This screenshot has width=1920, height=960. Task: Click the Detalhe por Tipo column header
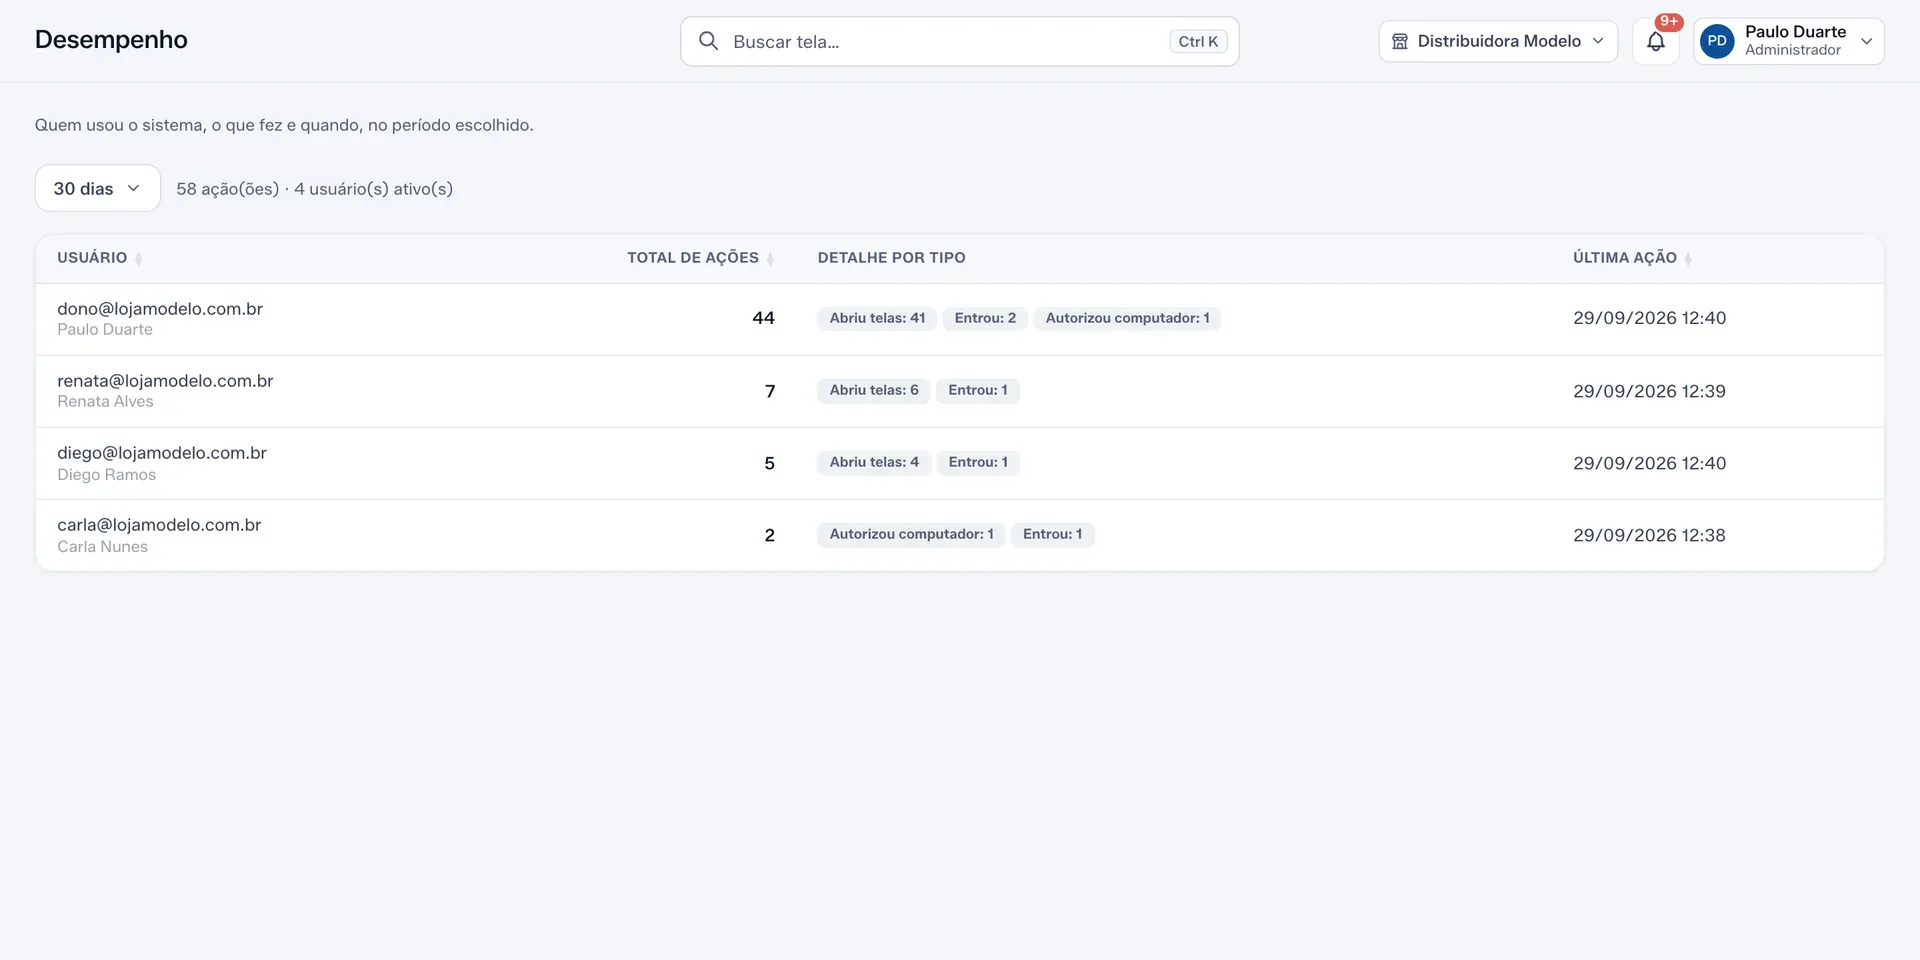[x=891, y=258]
